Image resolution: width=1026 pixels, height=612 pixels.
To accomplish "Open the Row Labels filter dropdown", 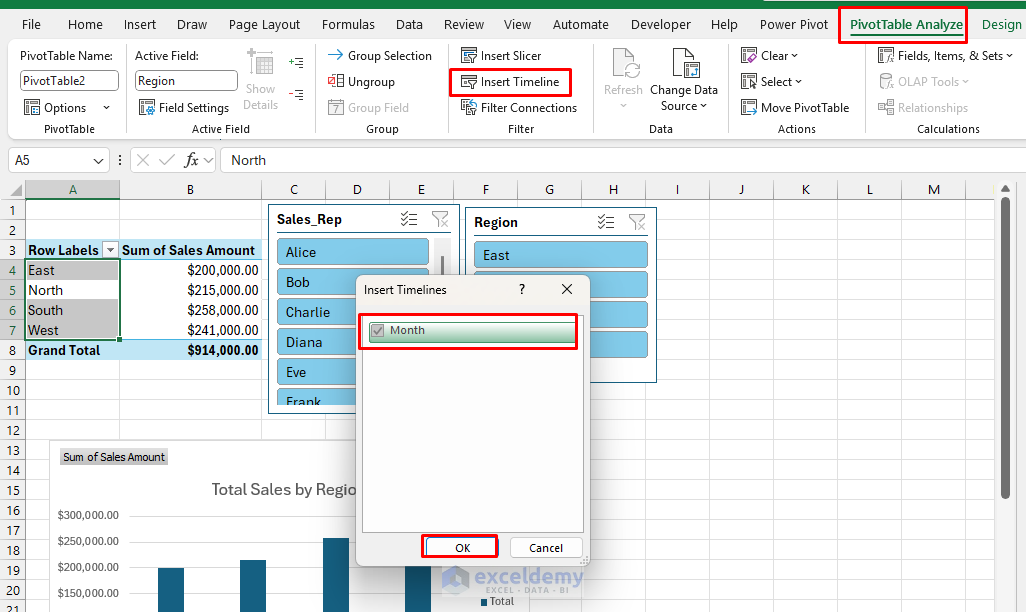I will point(110,249).
